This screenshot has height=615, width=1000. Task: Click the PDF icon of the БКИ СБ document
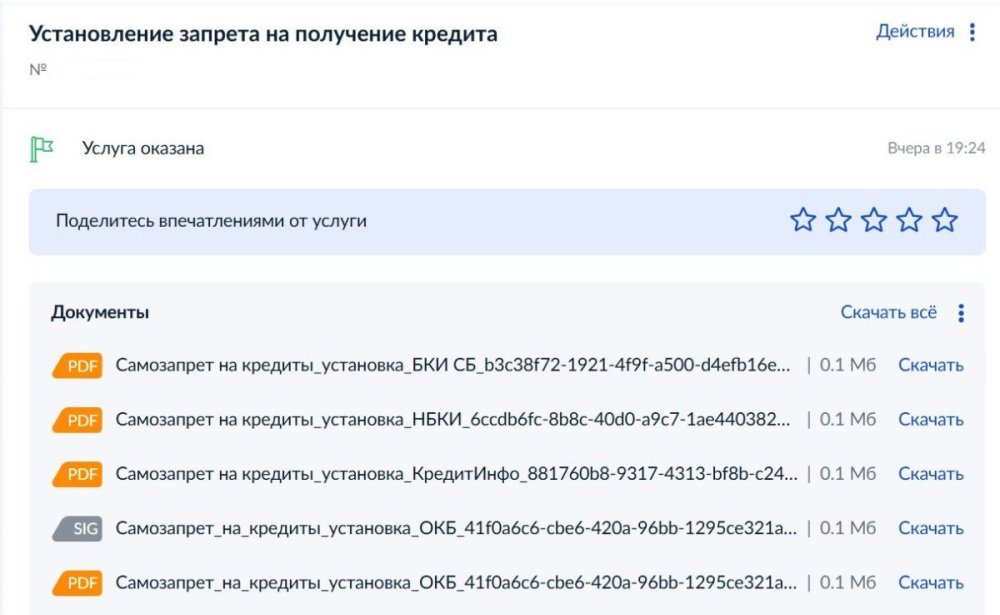click(78, 366)
